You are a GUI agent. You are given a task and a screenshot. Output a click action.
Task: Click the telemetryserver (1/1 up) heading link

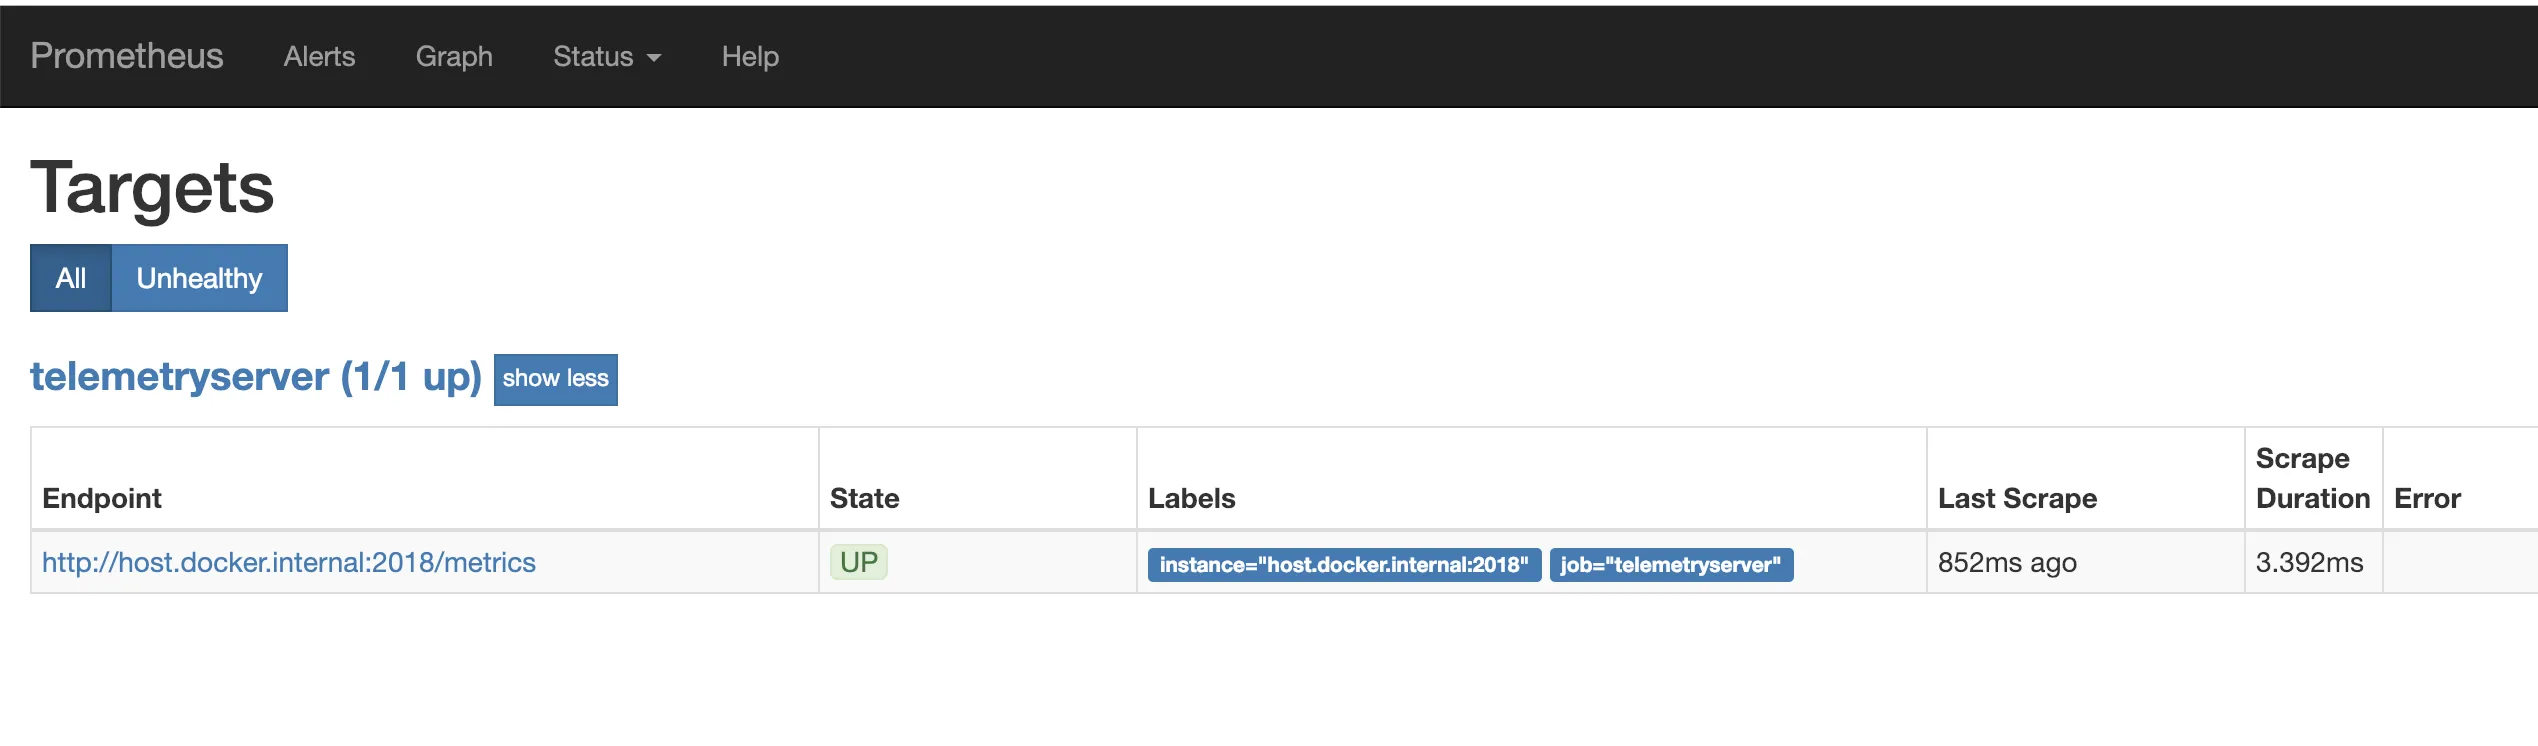pos(256,377)
